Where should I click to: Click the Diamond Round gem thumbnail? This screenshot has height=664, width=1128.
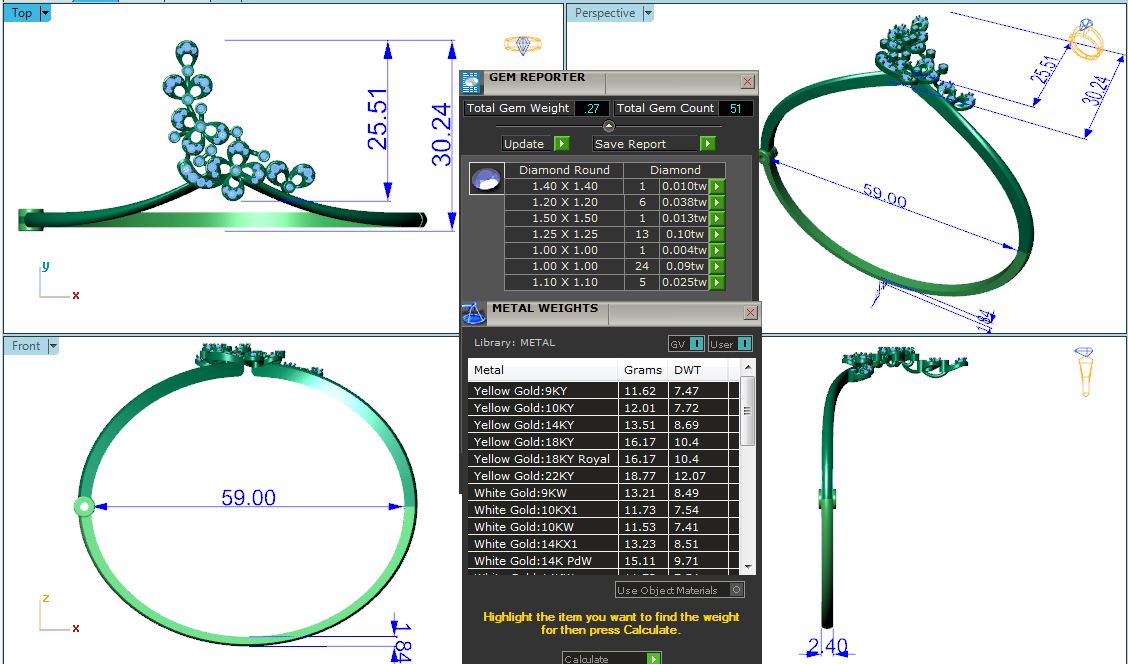[486, 180]
